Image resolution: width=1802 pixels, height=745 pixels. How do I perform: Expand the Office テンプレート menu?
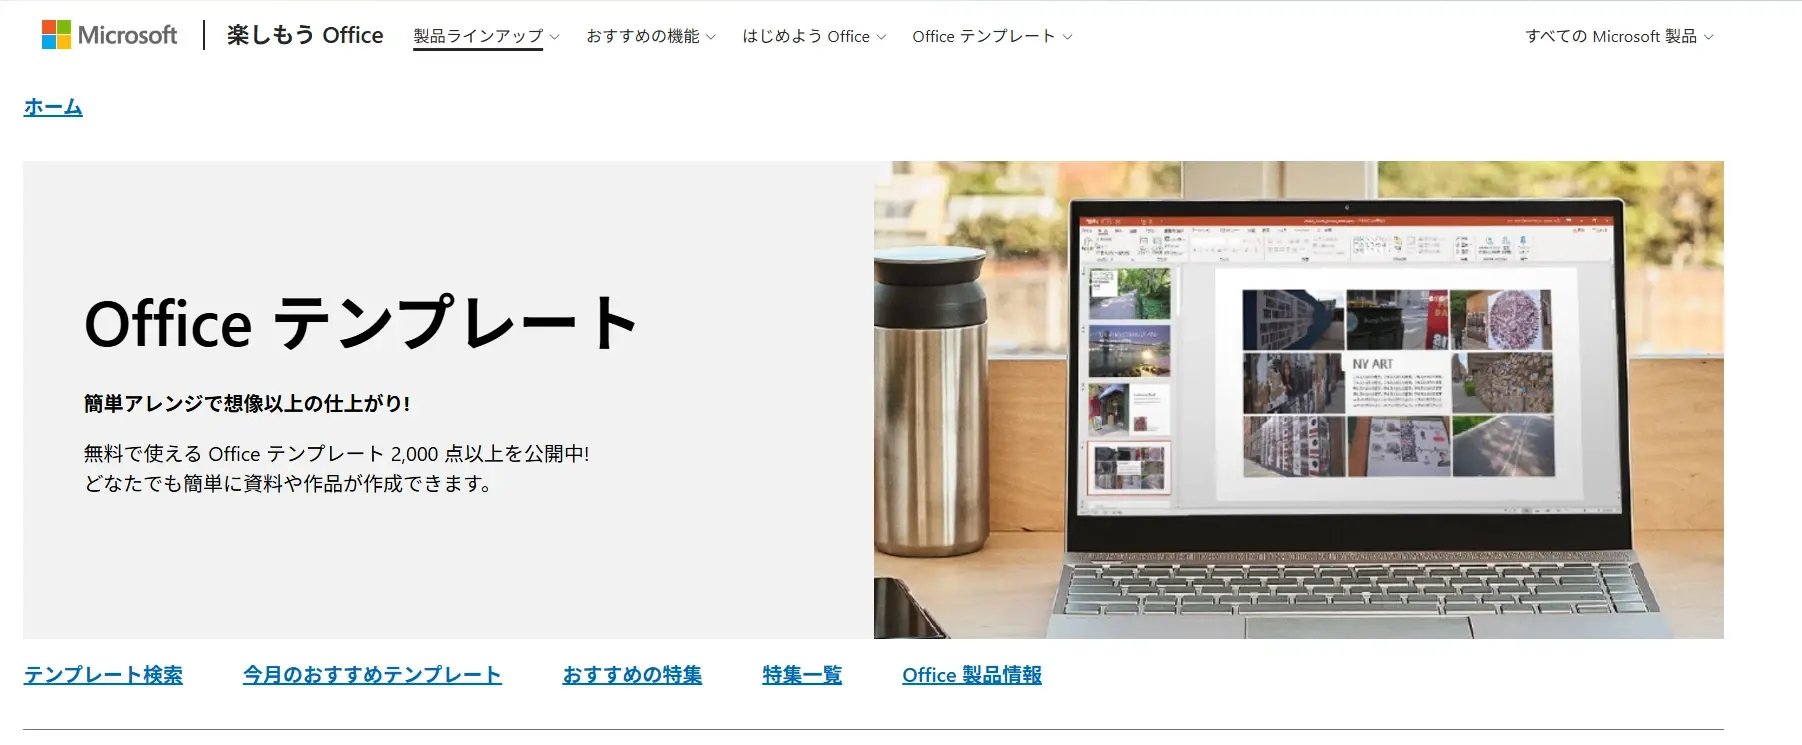992,36
